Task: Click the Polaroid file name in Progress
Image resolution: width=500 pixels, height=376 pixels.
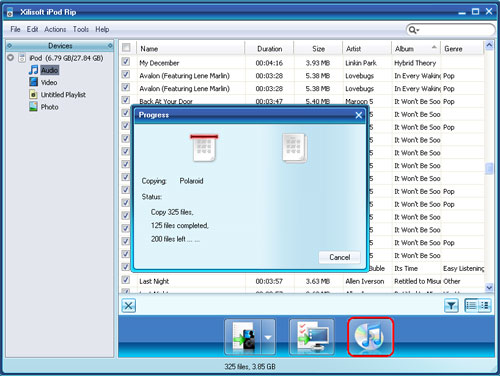Action: [x=191, y=181]
